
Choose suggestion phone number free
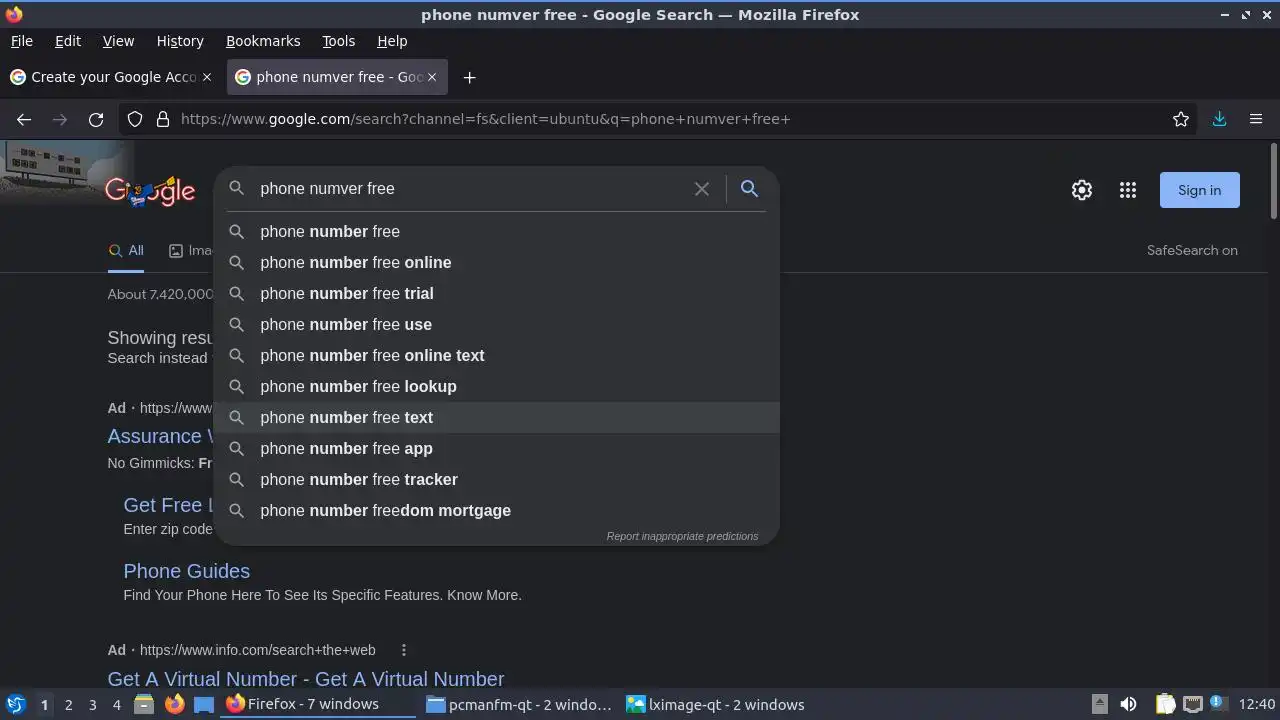click(x=497, y=231)
